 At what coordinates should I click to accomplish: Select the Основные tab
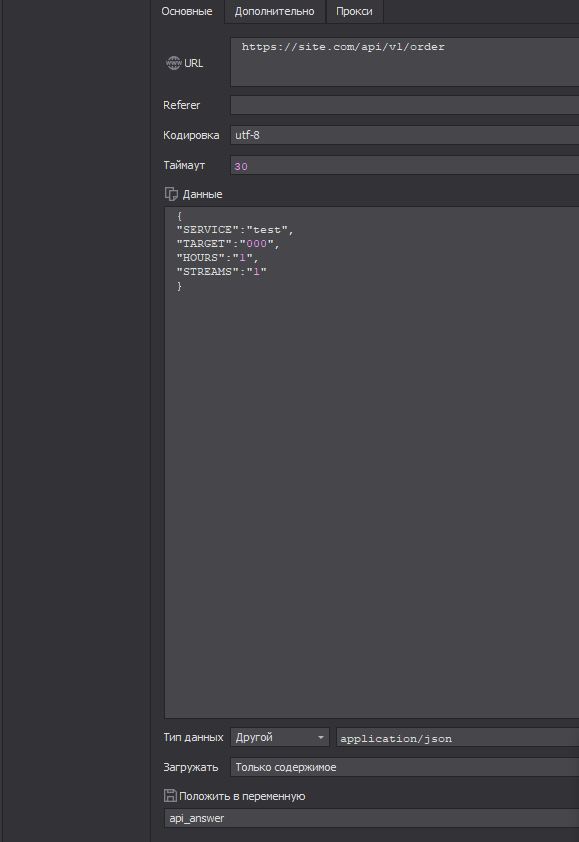[187, 11]
